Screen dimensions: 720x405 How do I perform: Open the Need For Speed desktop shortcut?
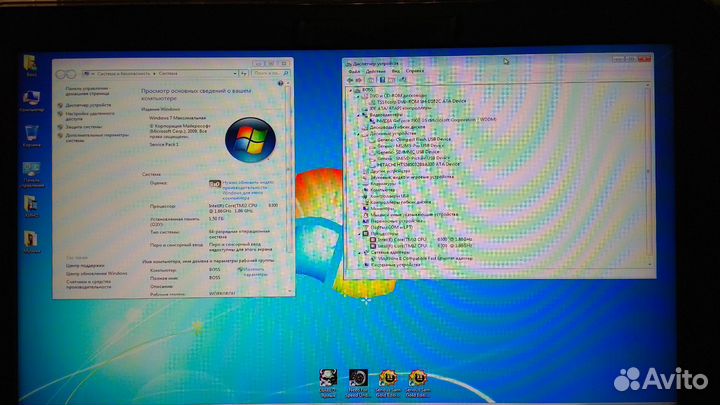click(358, 383)
